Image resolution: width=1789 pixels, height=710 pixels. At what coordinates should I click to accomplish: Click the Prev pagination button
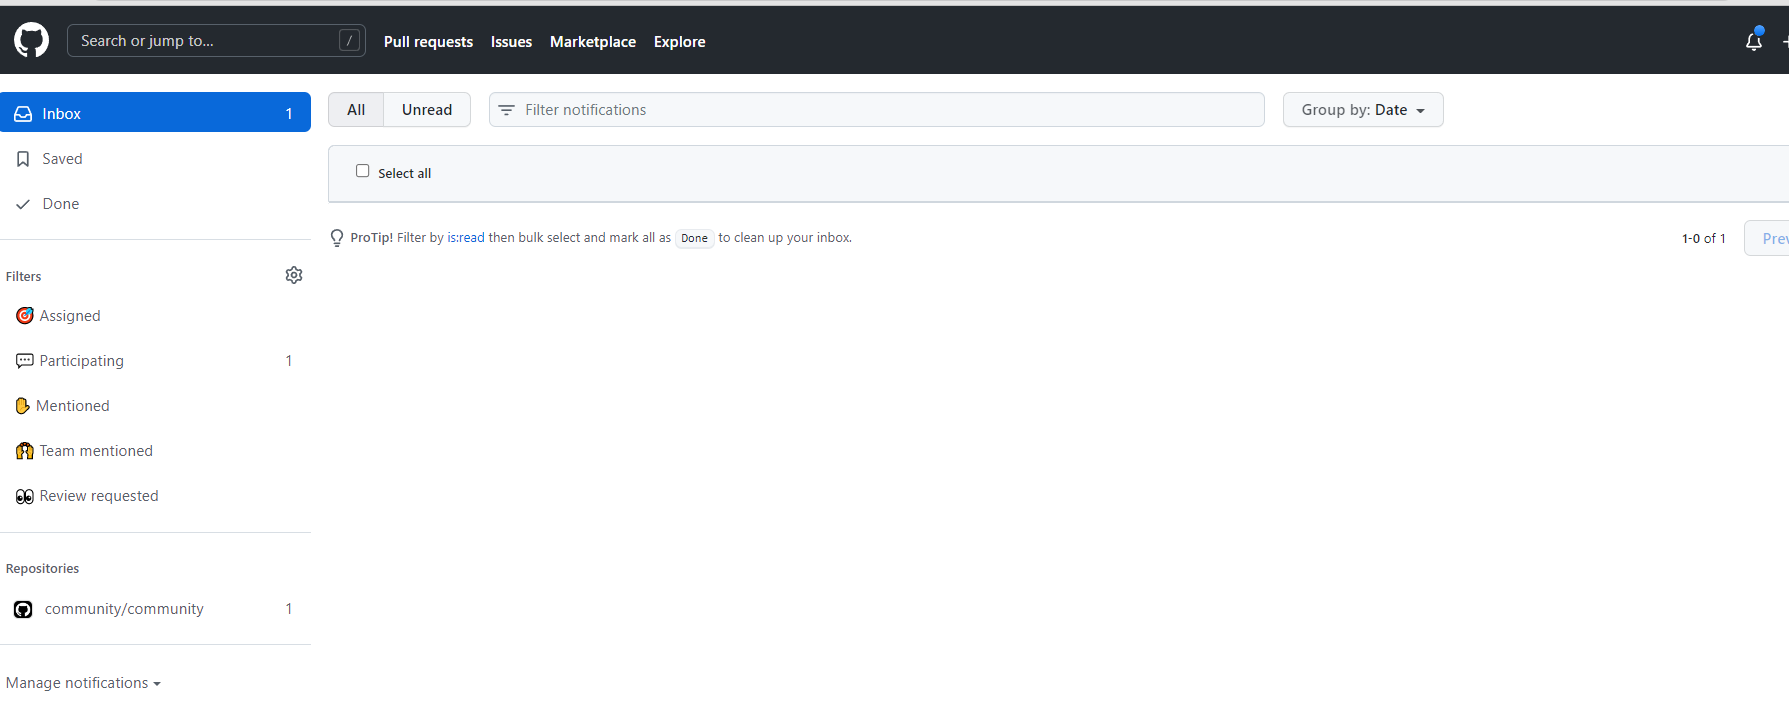pyautogui.click(x=1768, y=238)
